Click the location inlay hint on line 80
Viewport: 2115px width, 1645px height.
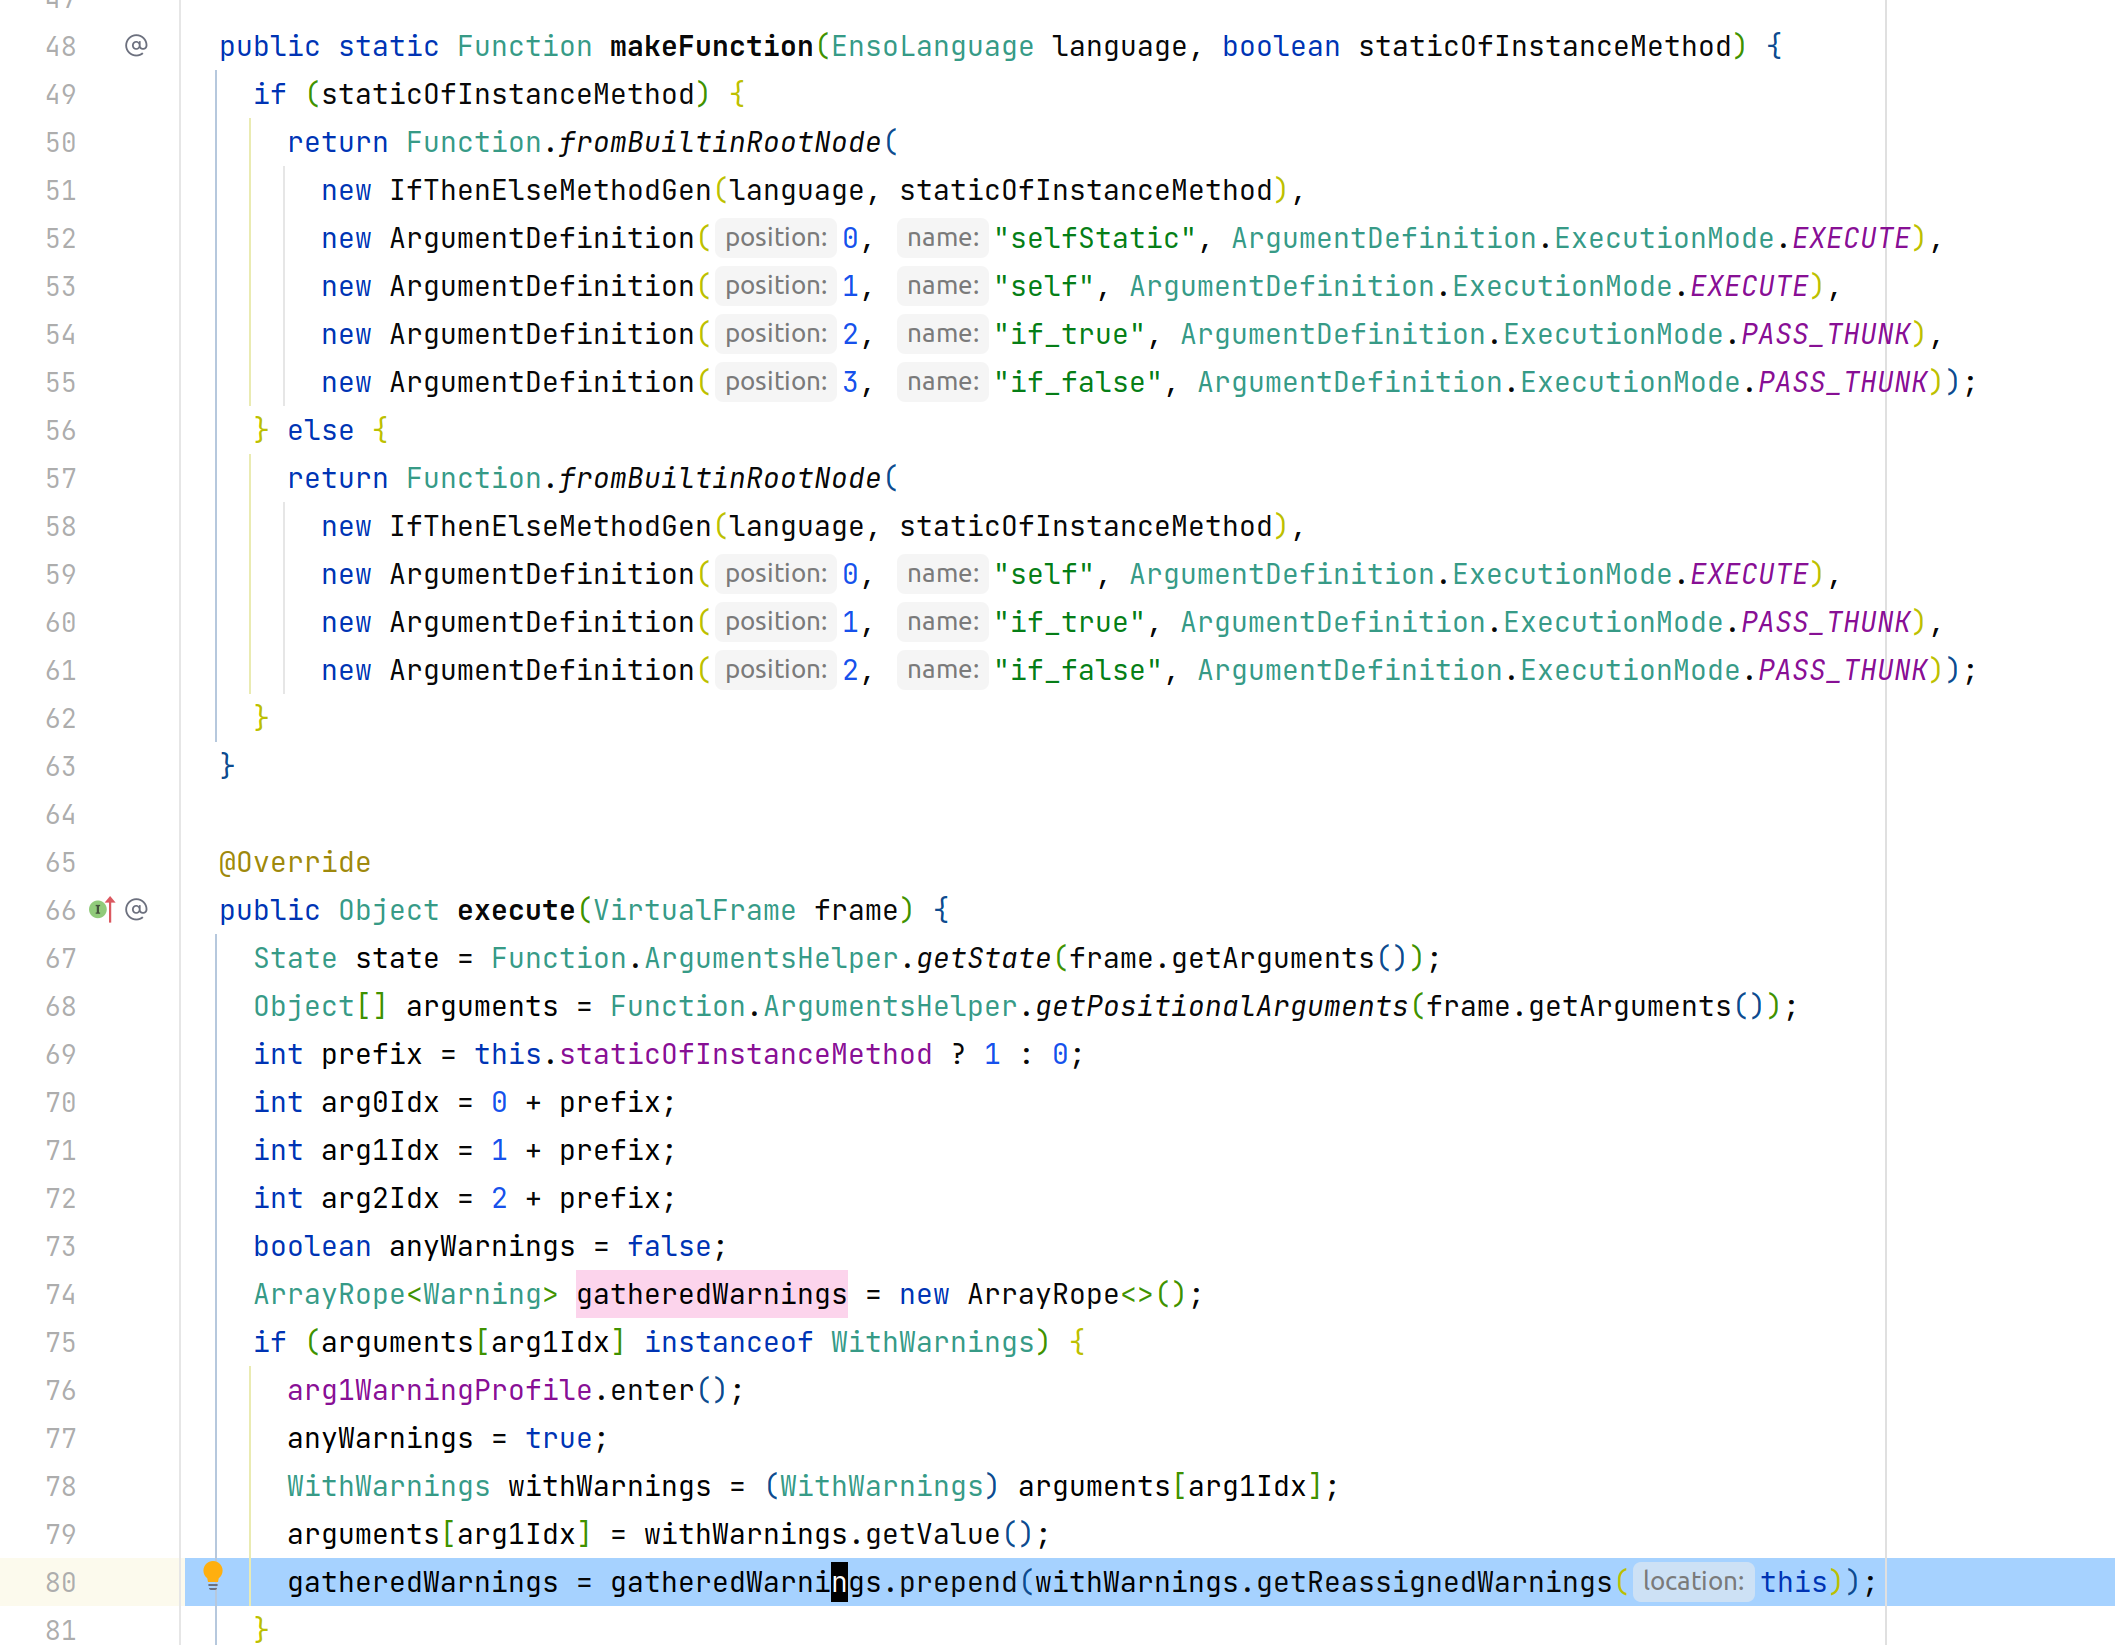coord(1693,1582)
